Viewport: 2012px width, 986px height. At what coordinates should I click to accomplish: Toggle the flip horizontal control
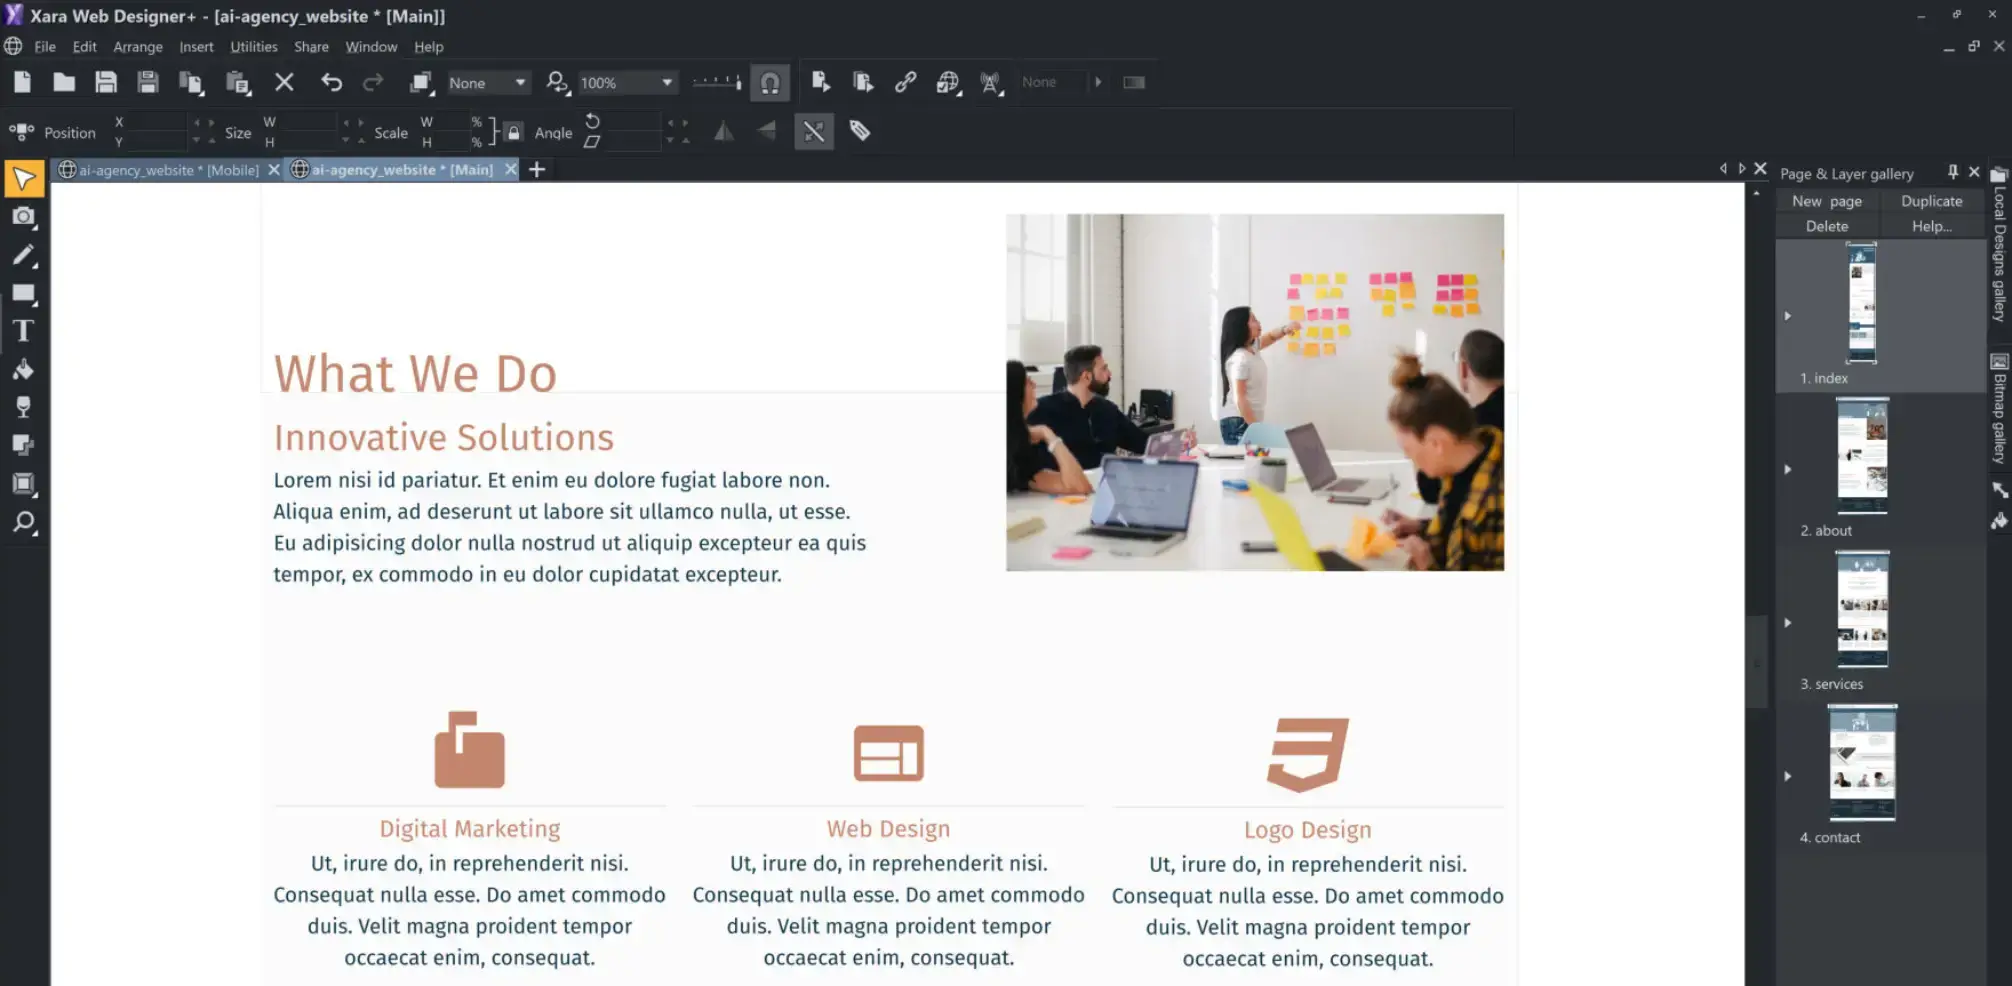(x=724, y=131)
